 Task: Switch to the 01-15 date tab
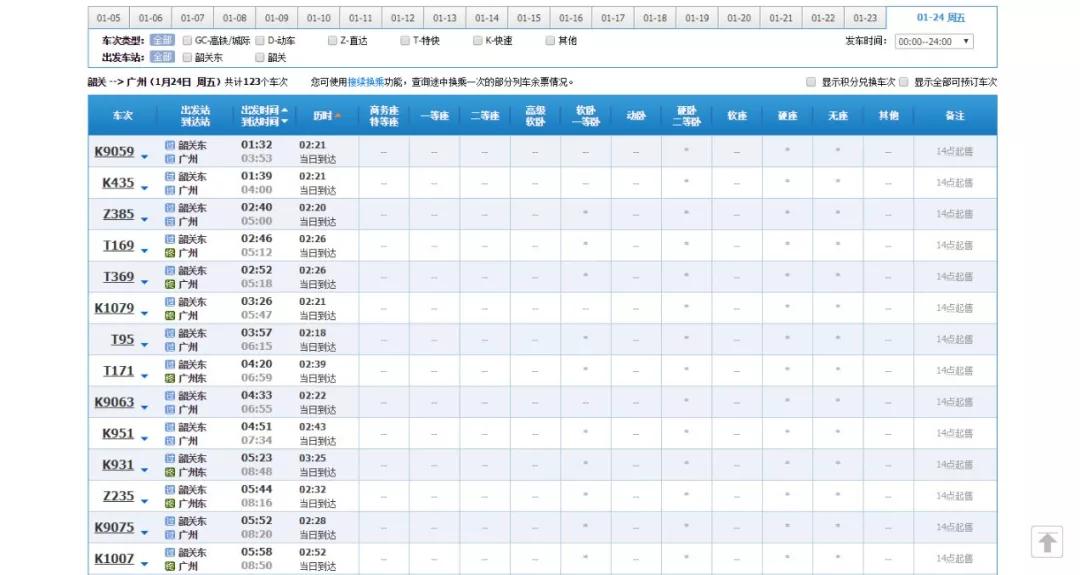(x=528, y=18)
